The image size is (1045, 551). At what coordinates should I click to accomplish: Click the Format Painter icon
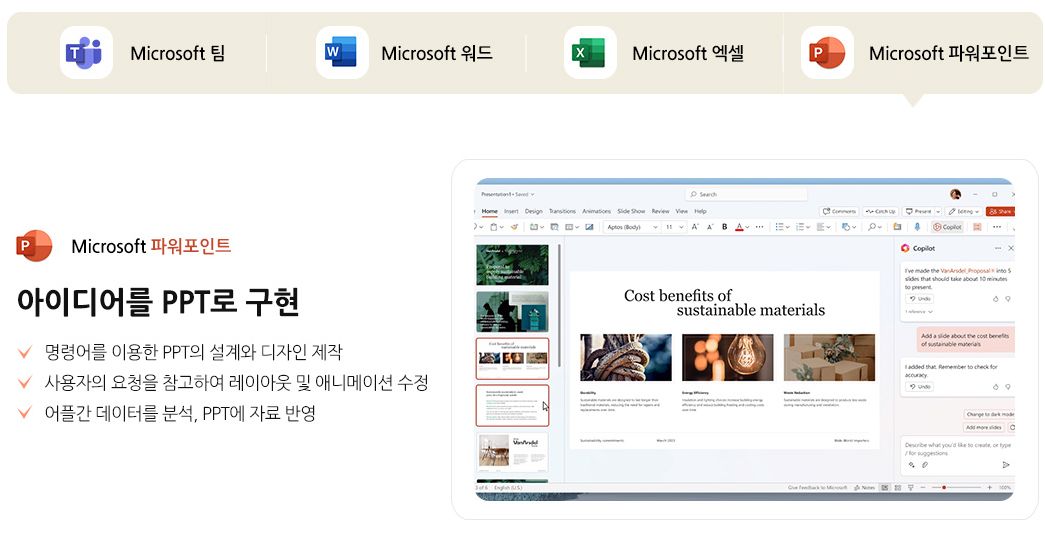click(x=515, y=227)
